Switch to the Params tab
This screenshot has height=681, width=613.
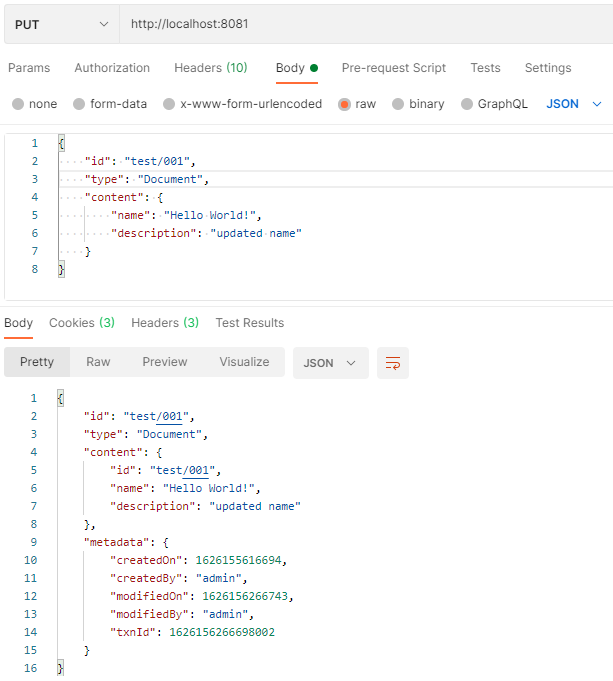pos(29,68)
